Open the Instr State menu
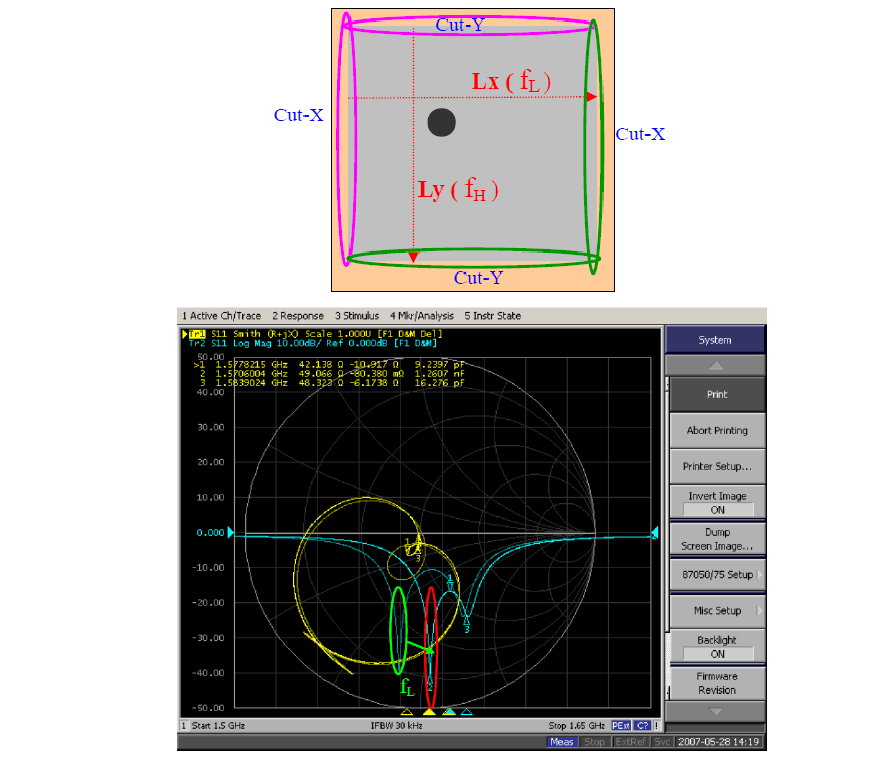 [492, 316]
